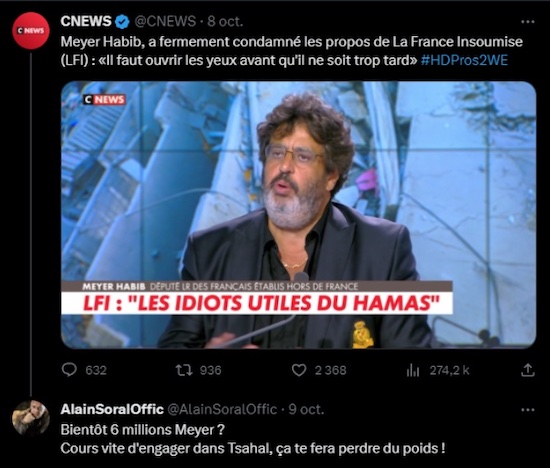This screenshot has width=550, height=468.
Task: Open the three-dot menu on the AlainSoralOffic reply
Action: click(x=528, y=409)
